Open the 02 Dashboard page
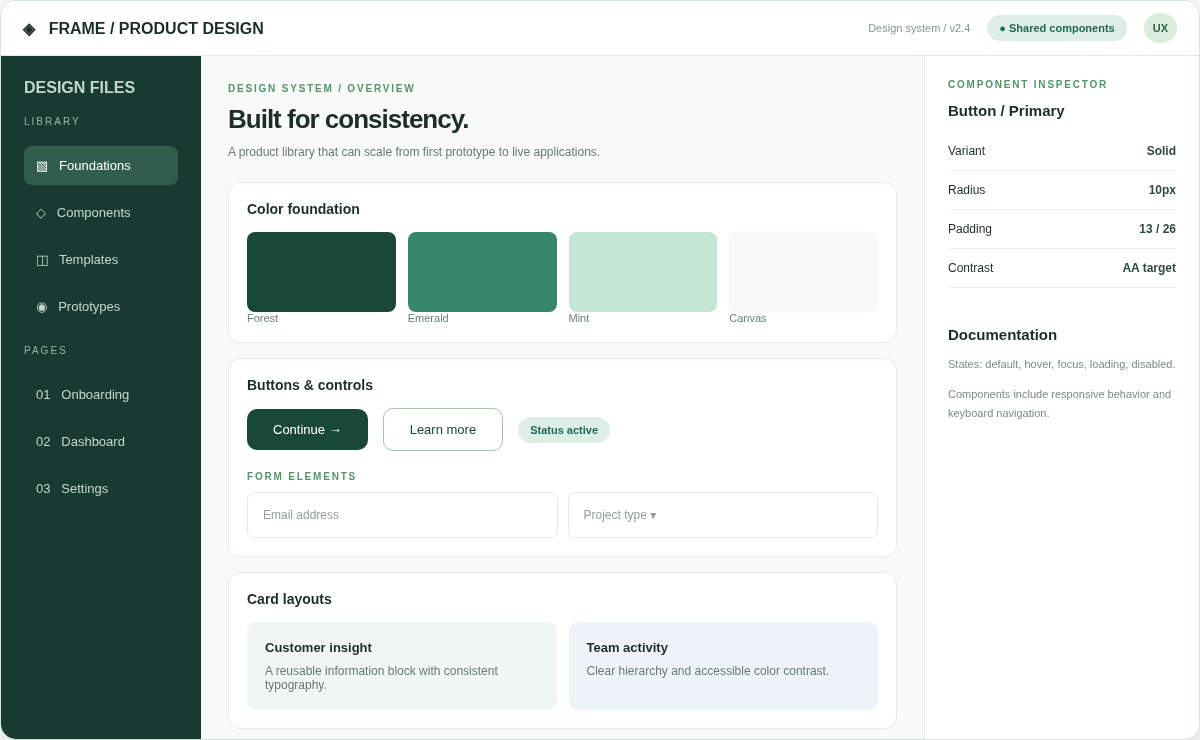The width and height of the screenshot is (1200, 740). pyautogui.click(x=101, y=442)
